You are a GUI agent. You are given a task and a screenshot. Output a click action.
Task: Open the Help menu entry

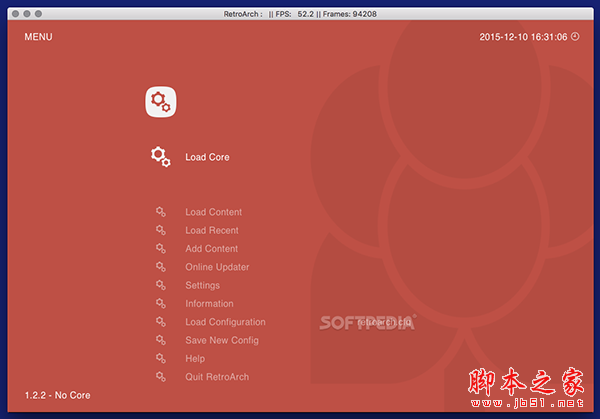[x=195, y=359]
